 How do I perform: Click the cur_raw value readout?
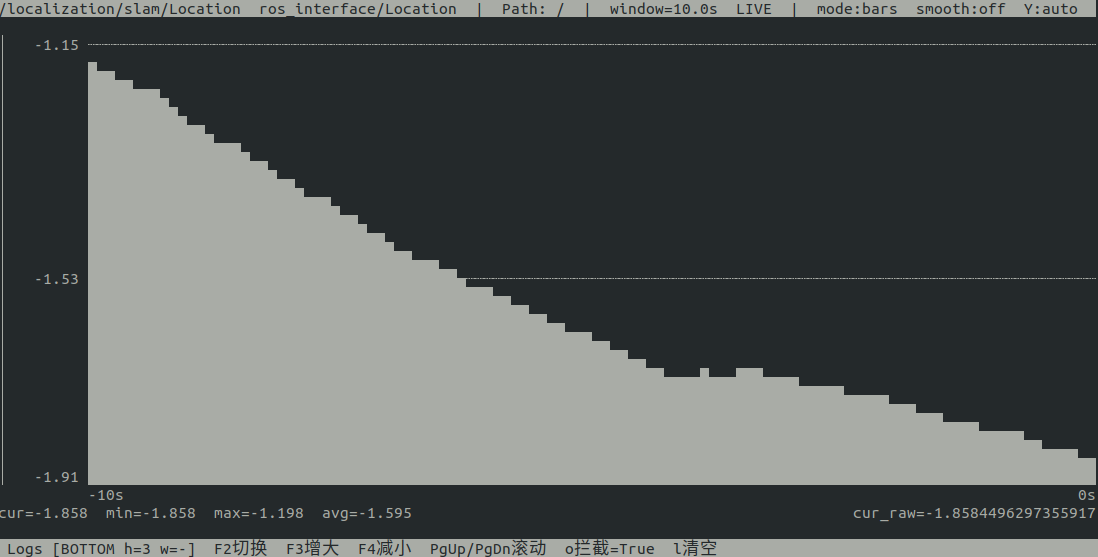[974, 514]
